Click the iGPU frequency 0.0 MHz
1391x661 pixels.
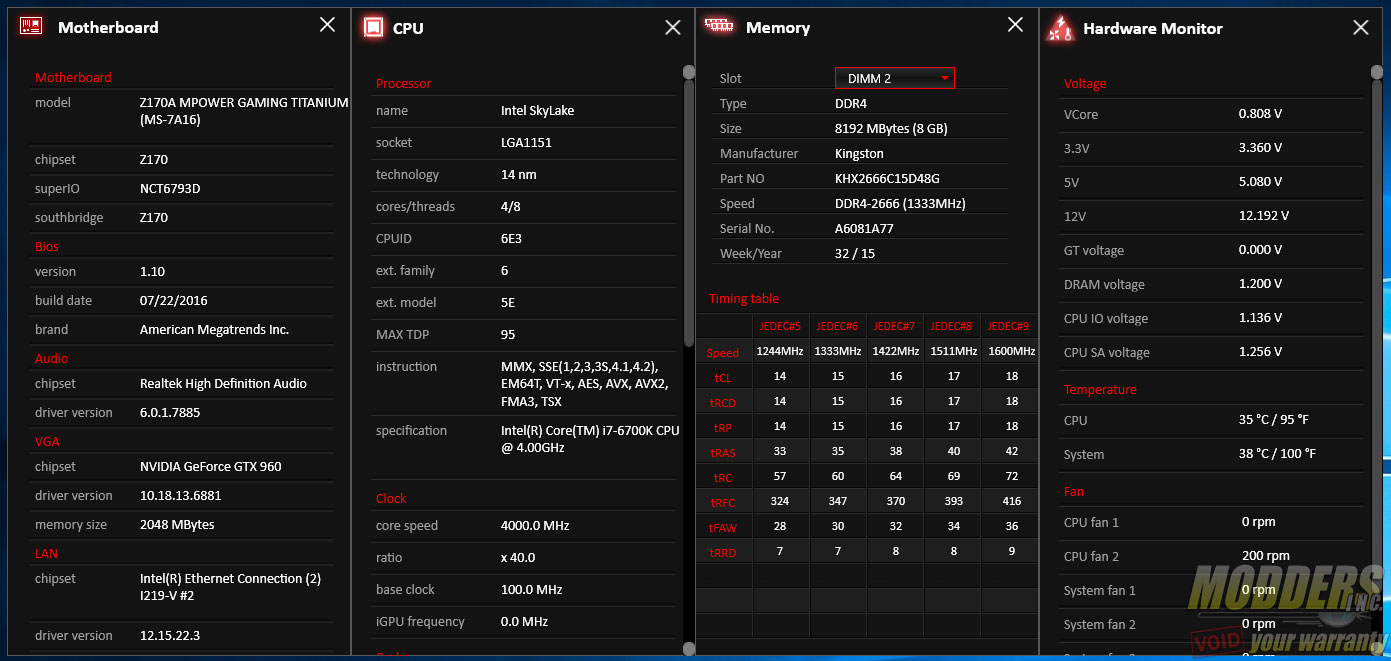coord(524,621)
